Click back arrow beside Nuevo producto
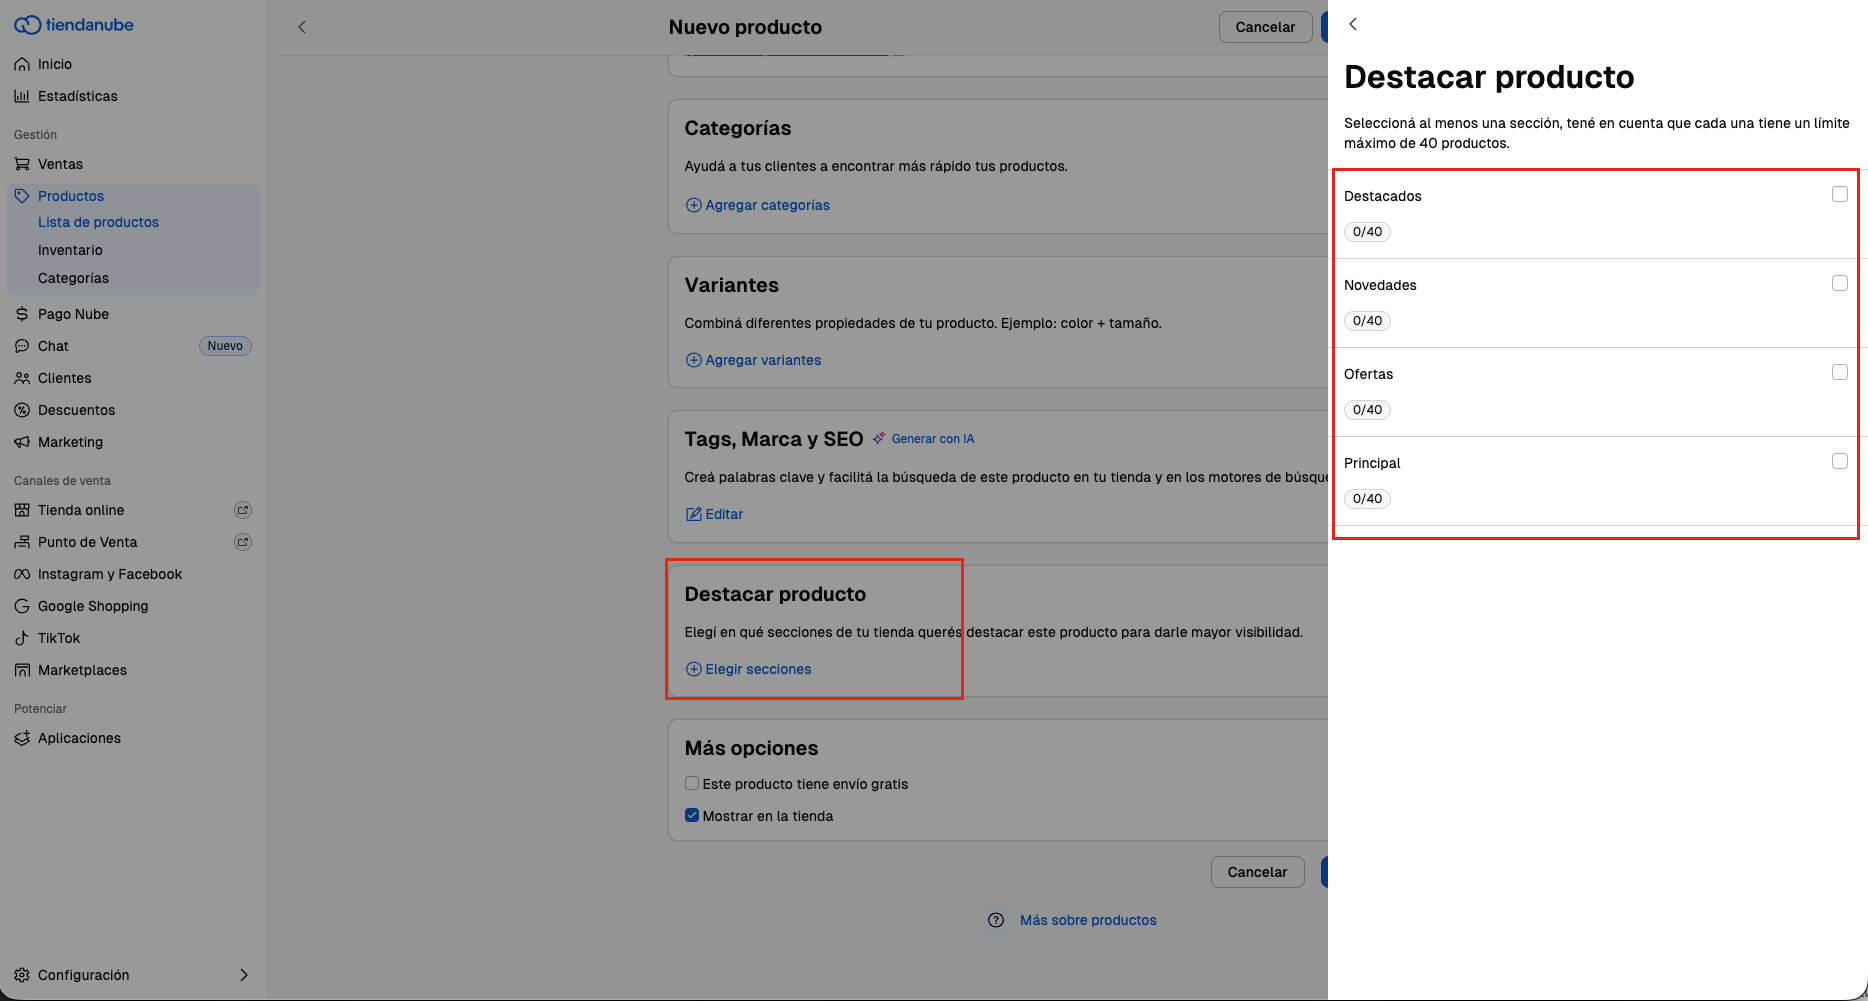 pyautogui.click(x=302, y=27)
